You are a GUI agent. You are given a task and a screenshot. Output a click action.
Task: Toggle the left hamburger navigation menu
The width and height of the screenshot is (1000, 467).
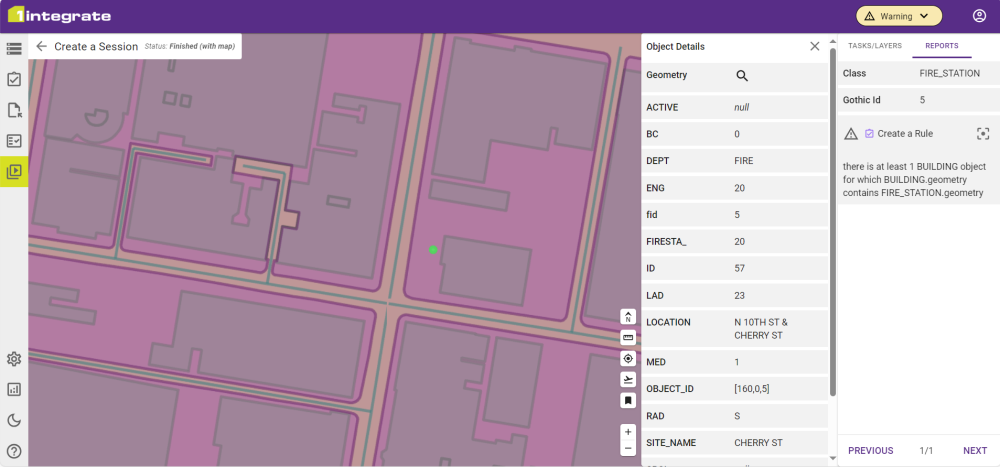tap(14, 48)
